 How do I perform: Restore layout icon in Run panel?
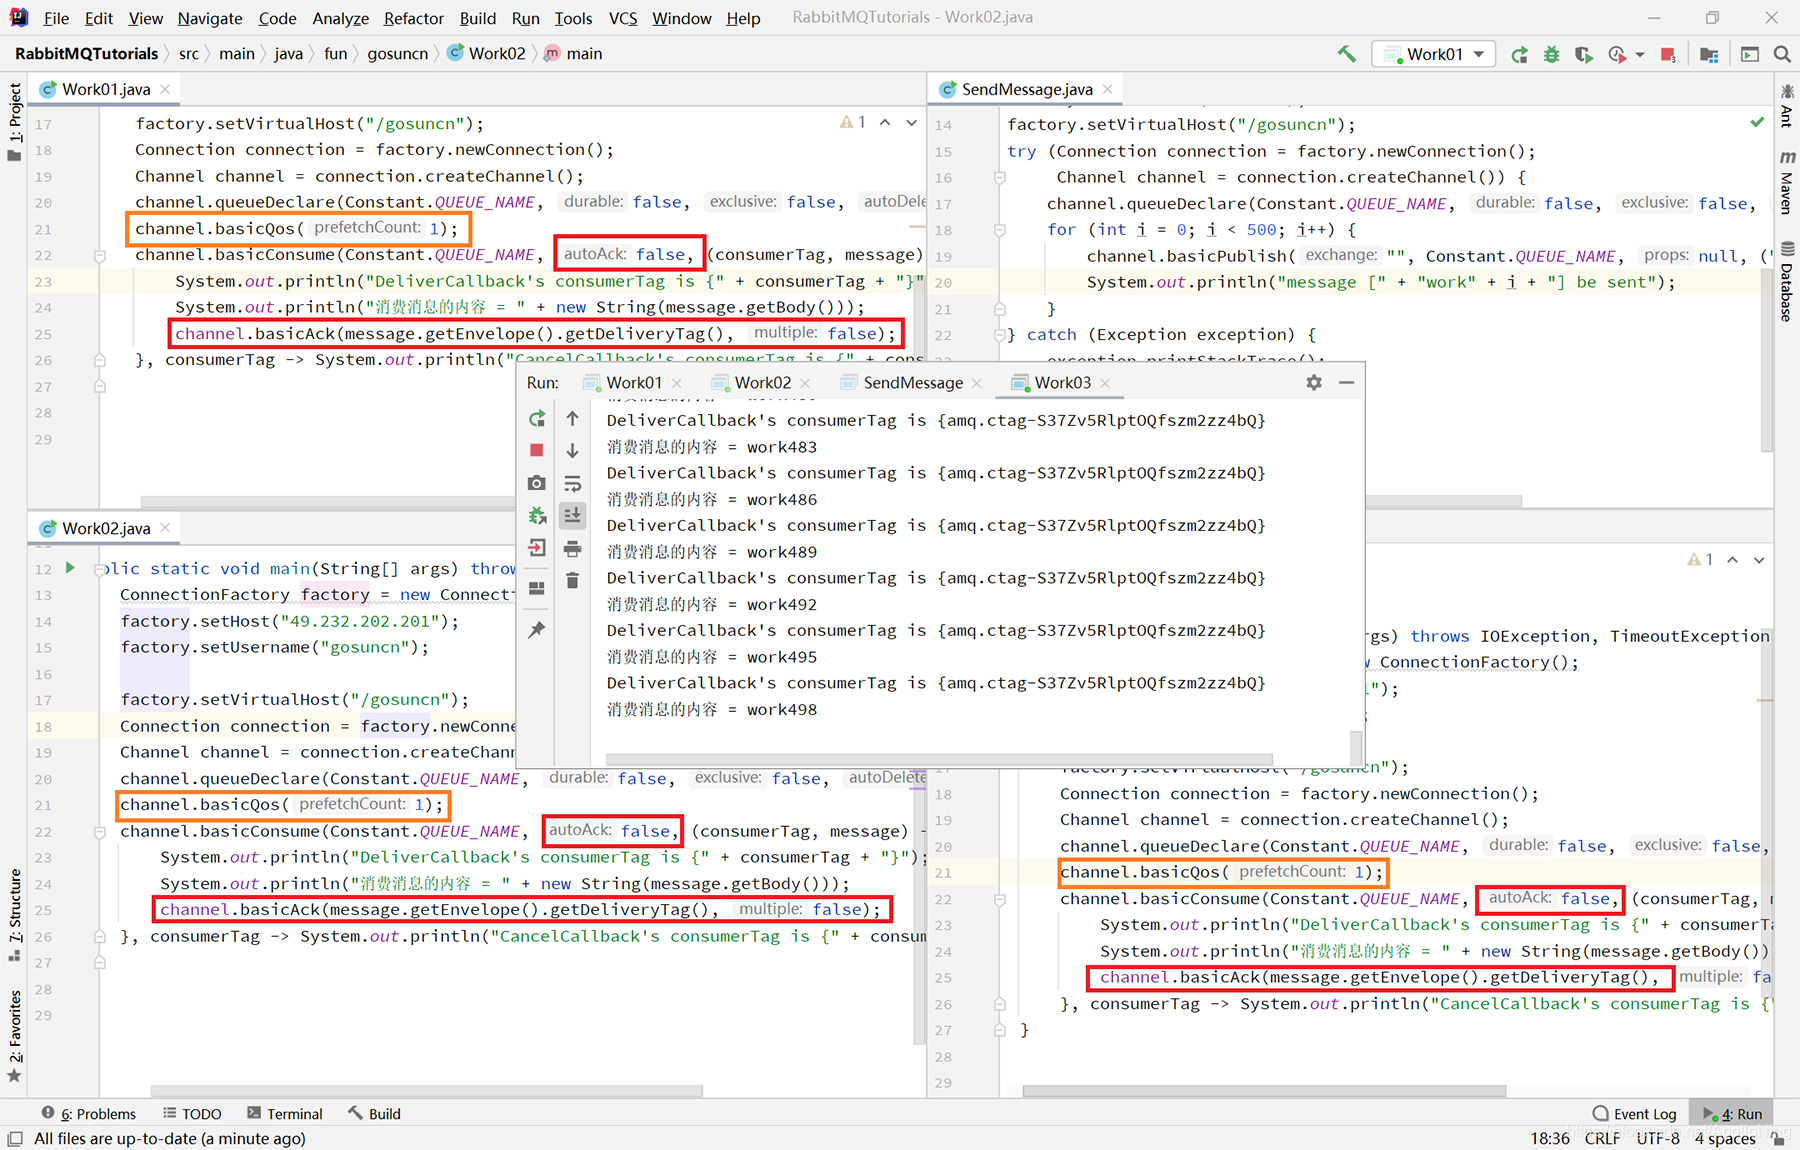click(x=537, y=588)
